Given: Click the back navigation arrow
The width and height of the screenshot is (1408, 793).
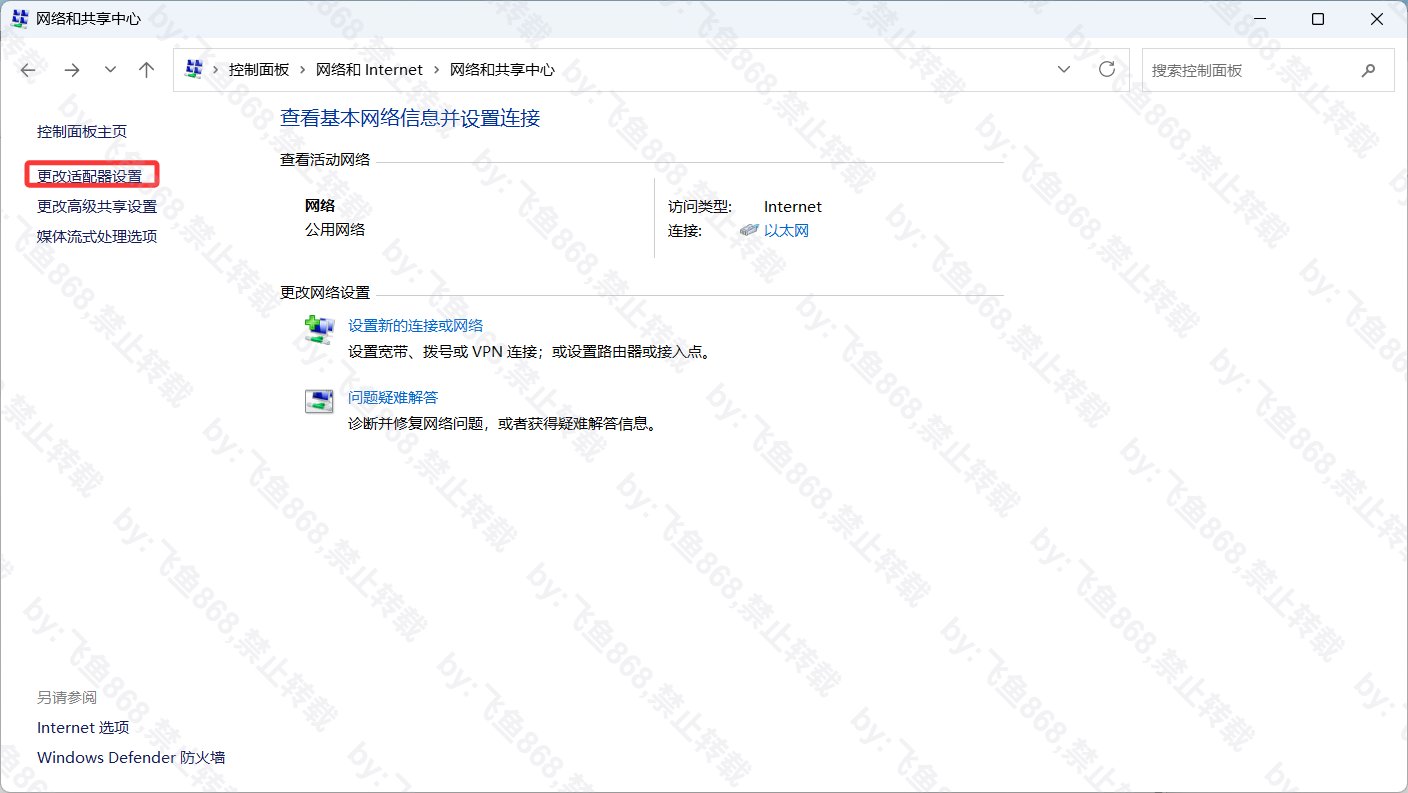Looking at the screenshot, I should 27,70.
